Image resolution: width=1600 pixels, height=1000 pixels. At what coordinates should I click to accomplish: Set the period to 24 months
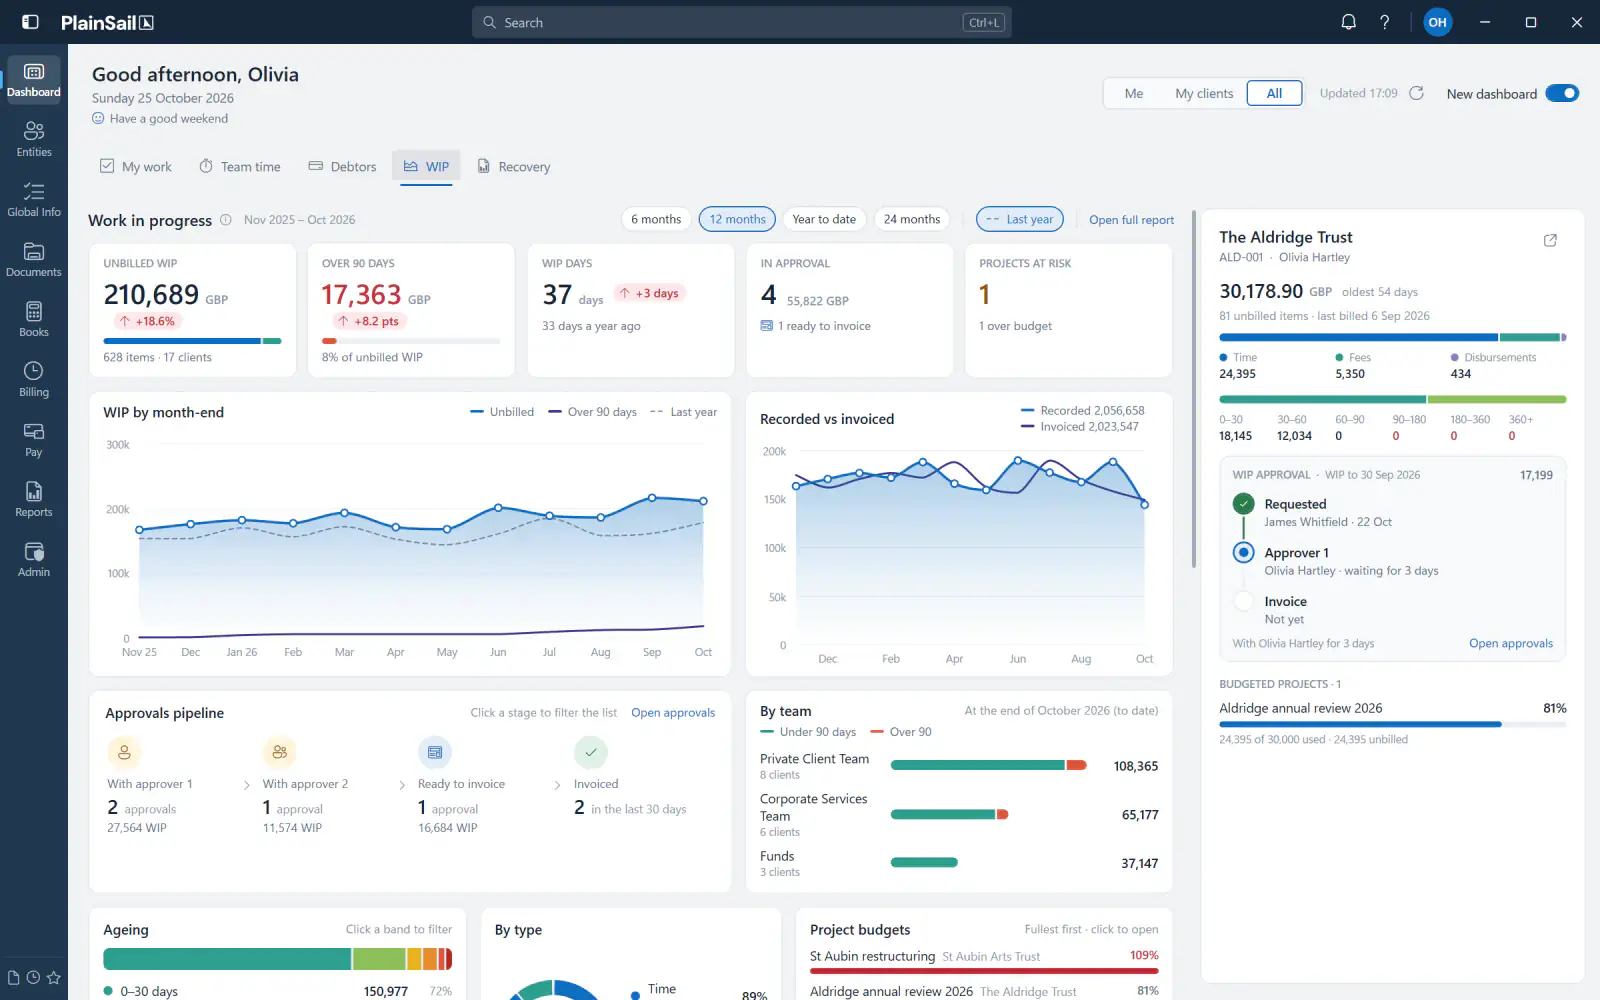click(912, 219)
